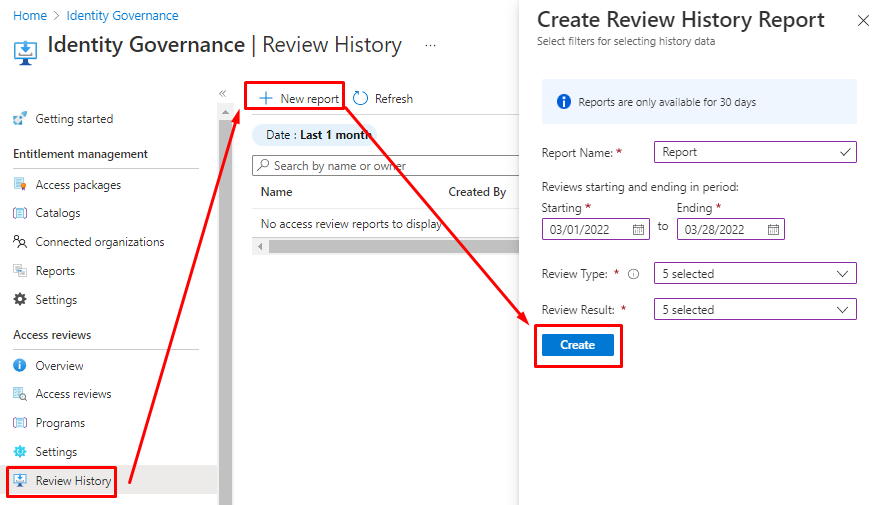This screenshot has height=505, width=876.
Task: Click the Entitlement management Settings gear icon
Action: coord(20,300)
